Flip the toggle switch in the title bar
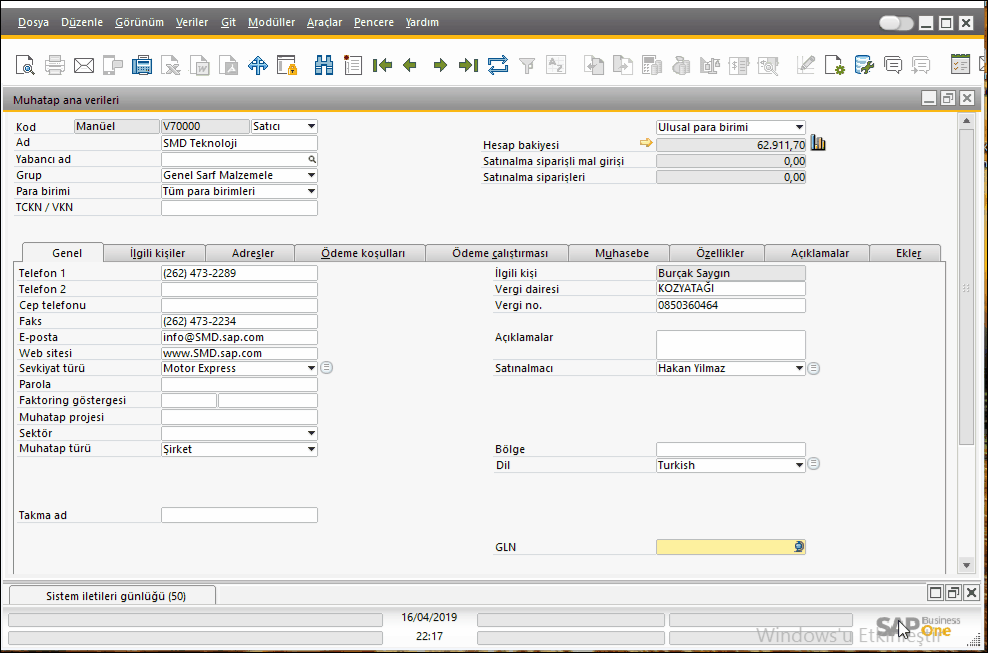 tap(896, 23)
